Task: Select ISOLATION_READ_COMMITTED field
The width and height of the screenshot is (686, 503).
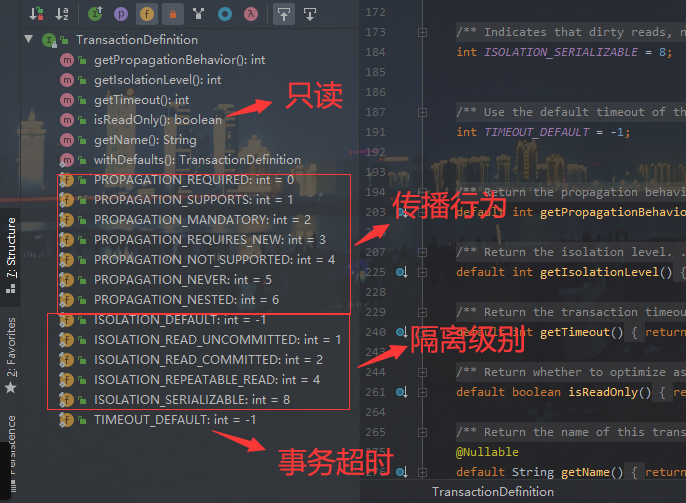Action: pyautogui.click(x=208, y=360)
